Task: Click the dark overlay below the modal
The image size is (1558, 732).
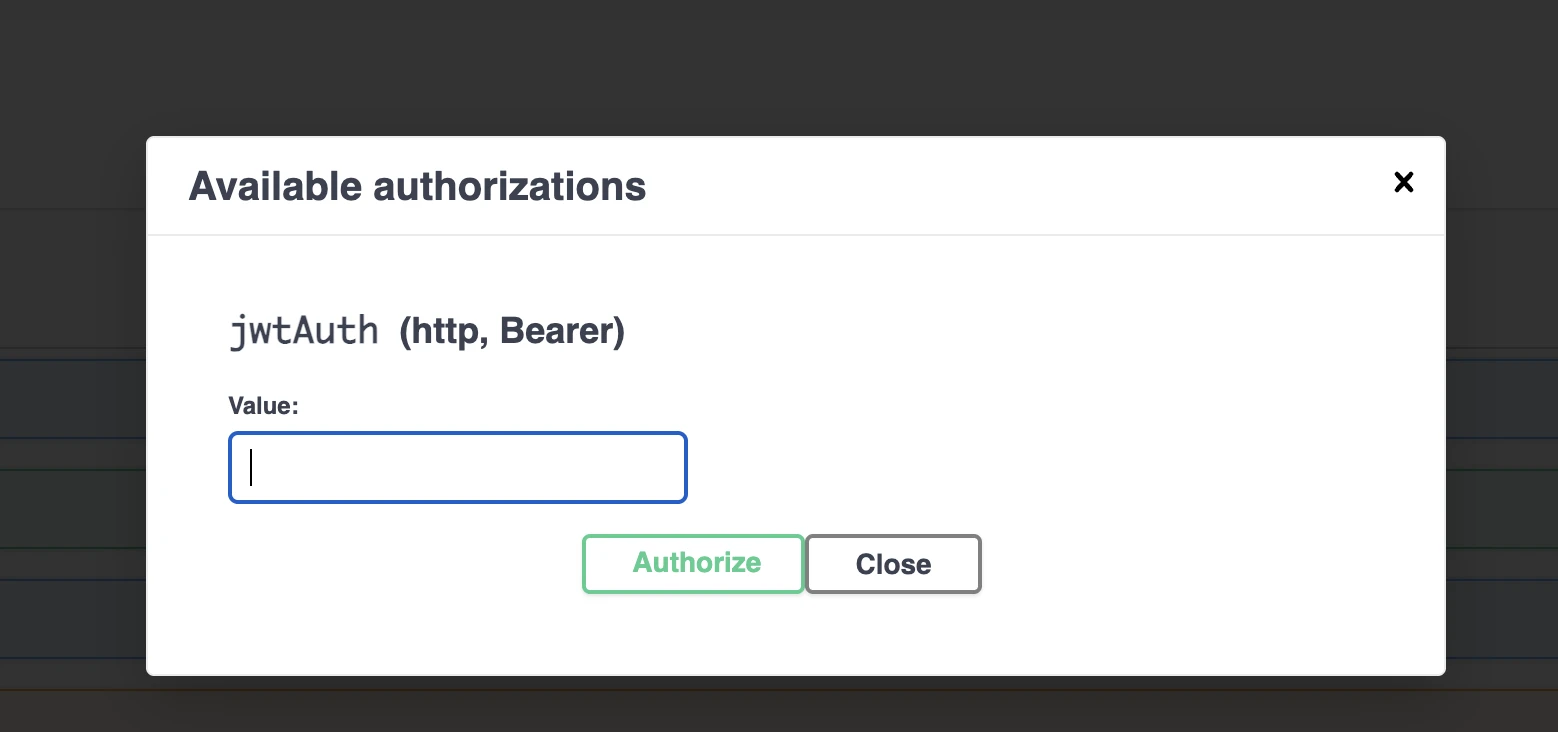Action: 779,704
